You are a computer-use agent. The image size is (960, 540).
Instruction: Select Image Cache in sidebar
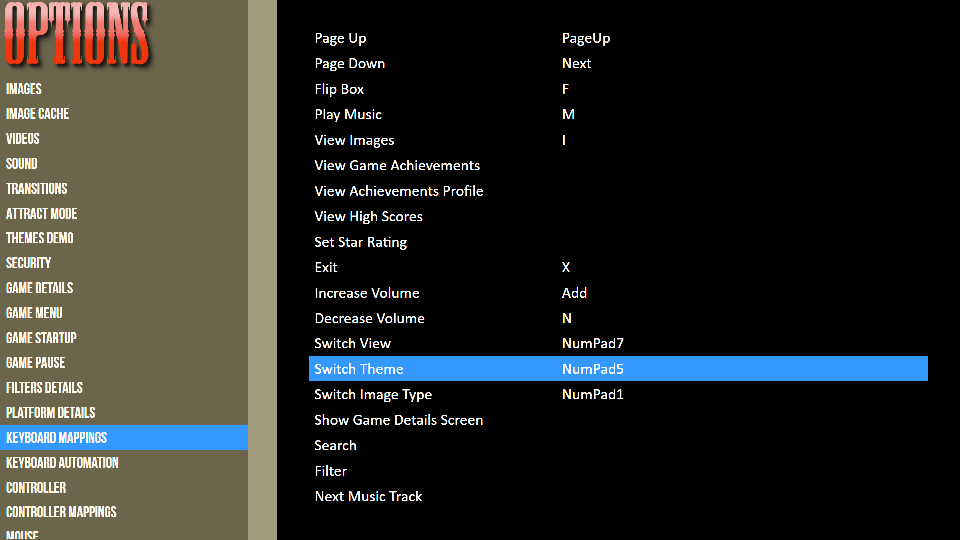(x=37, y=114)
